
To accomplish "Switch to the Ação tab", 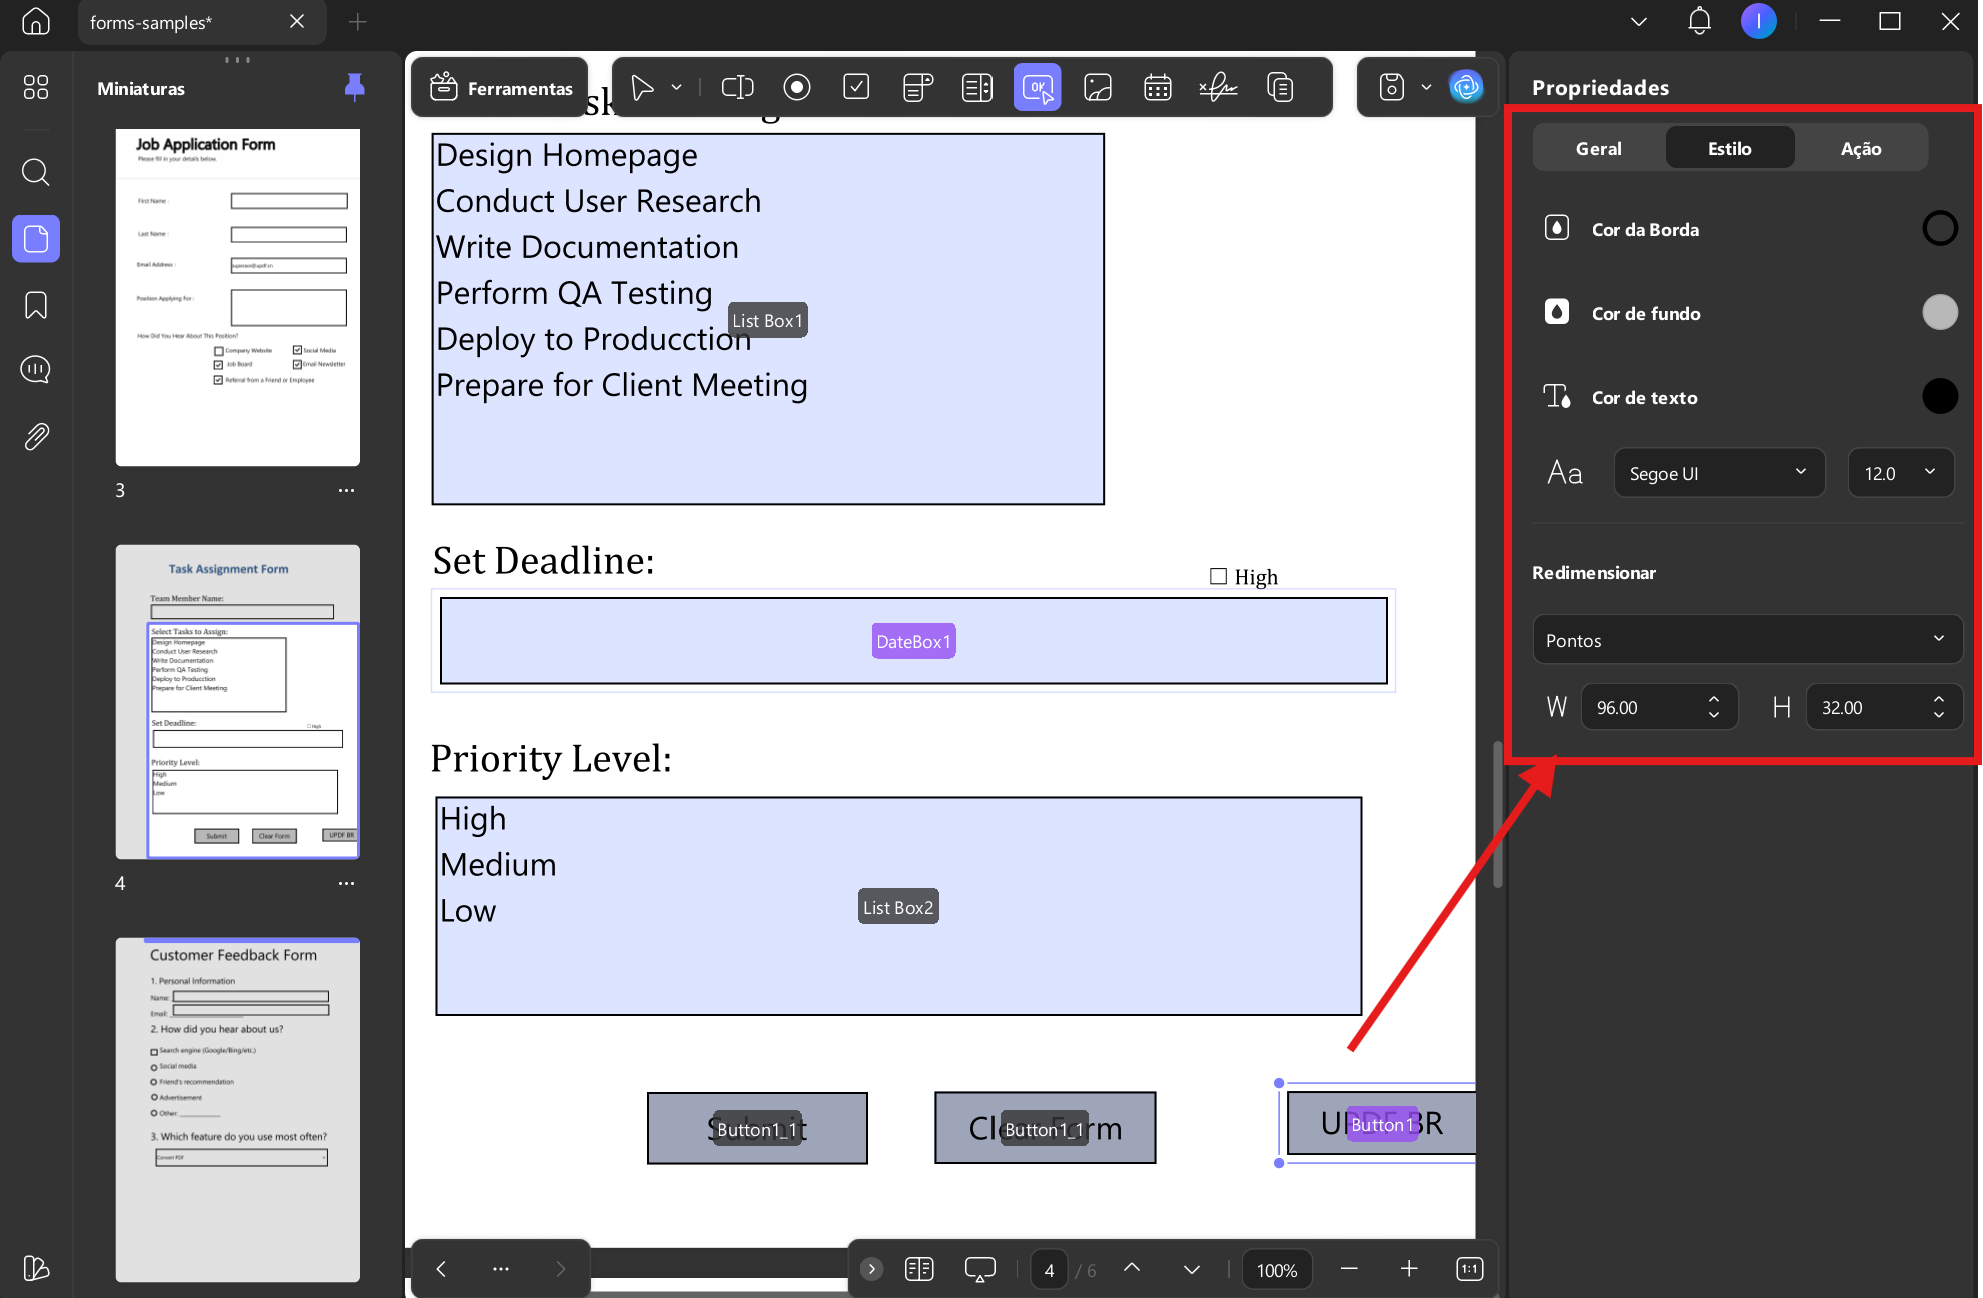I will coord(1861,148).
